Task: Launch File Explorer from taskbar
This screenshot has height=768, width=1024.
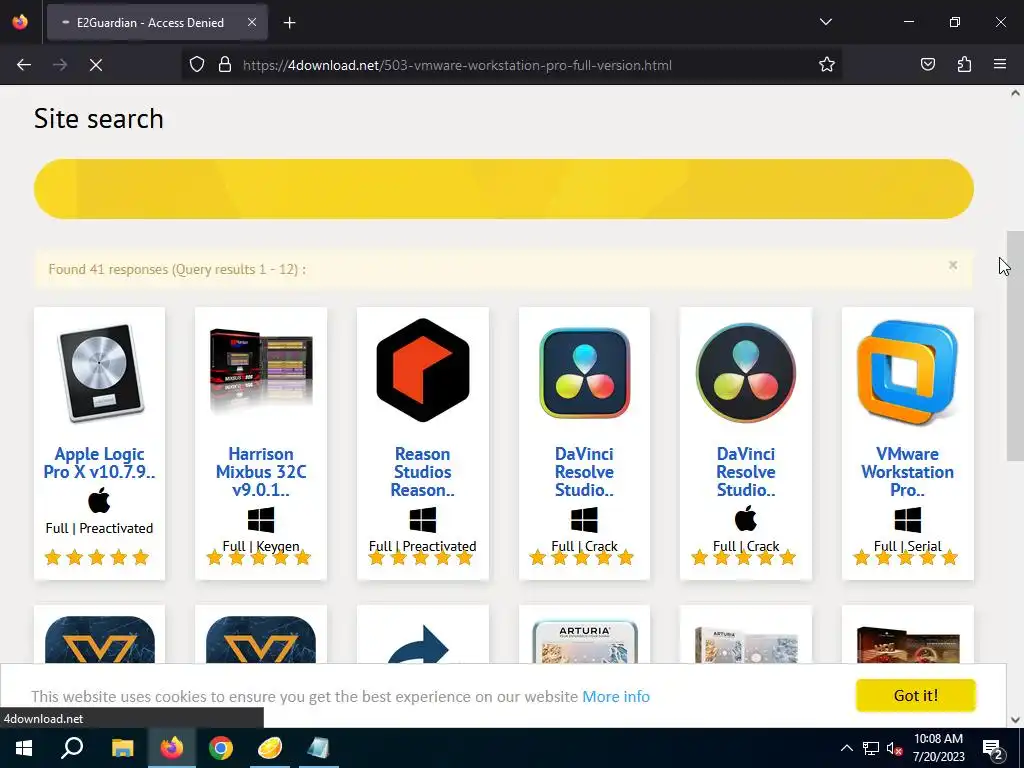Action: 122,748
